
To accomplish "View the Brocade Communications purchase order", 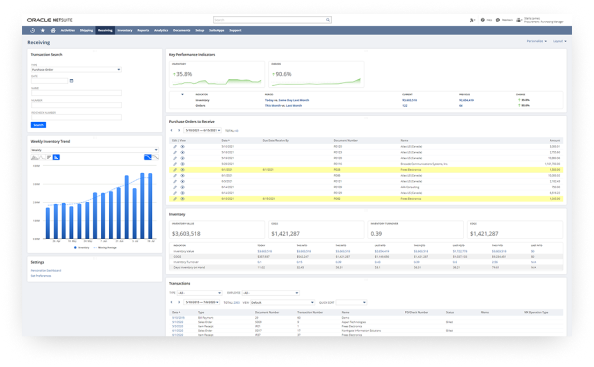I will tap(182, 164).
